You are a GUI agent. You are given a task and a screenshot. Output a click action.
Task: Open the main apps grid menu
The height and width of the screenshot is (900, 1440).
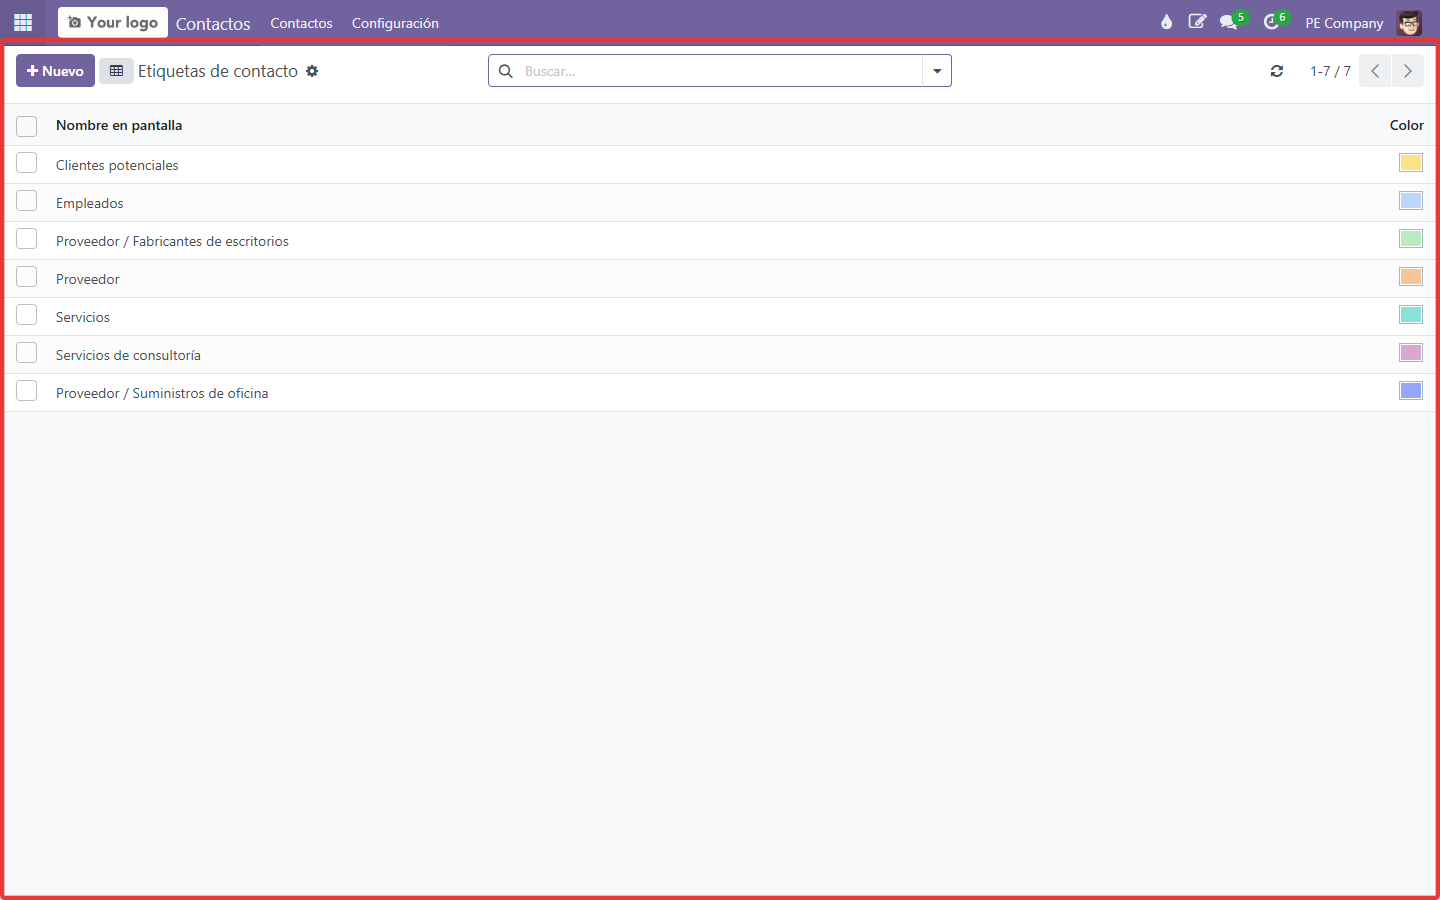[x=23, y=22]
